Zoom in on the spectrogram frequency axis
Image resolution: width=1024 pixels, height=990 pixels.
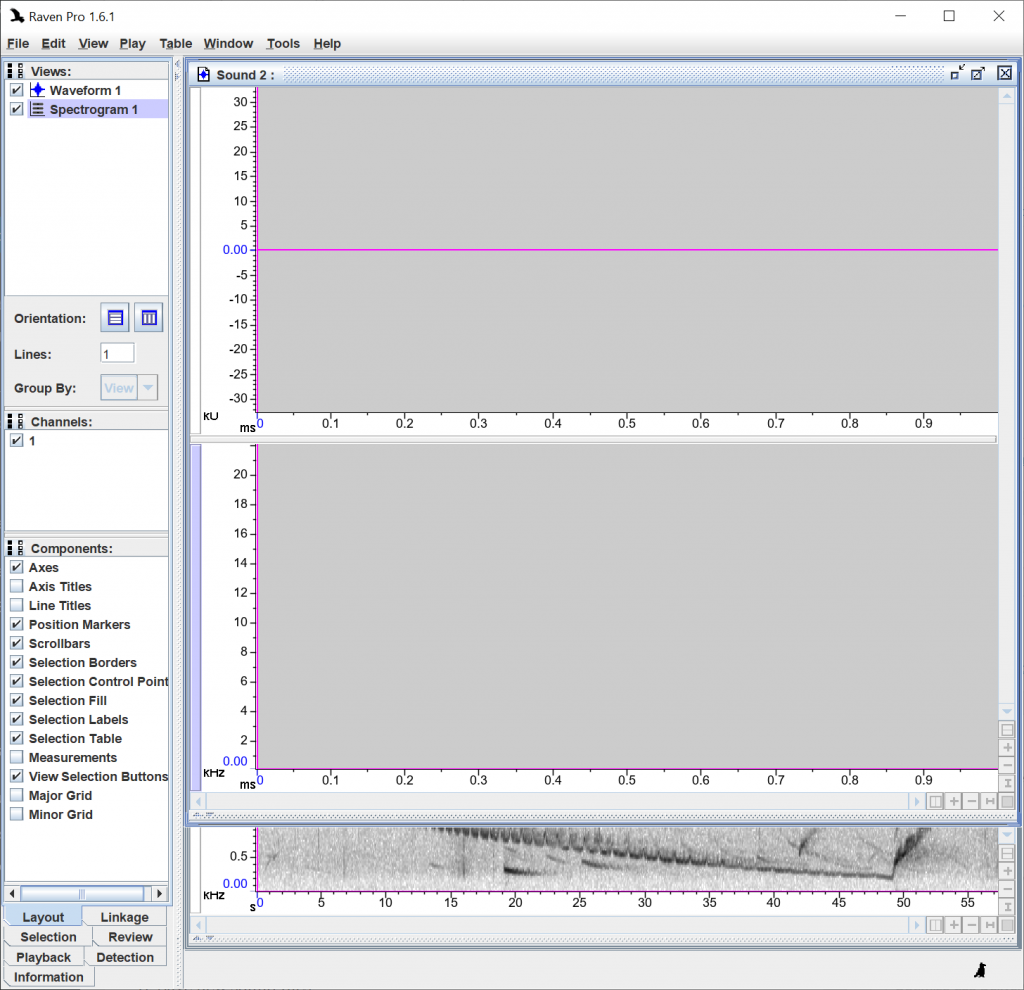pos(1007,746)
